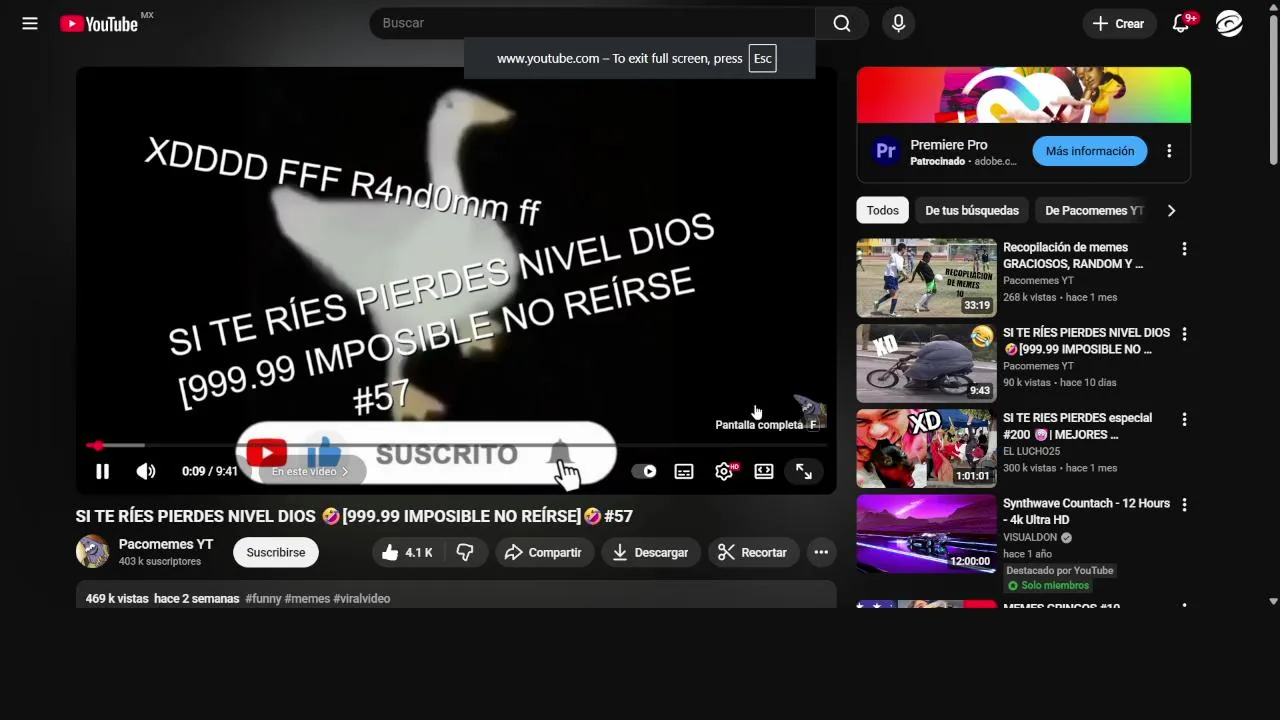Click the search magnifier button
The height and width of the screenshot is (720, 1280).
pyautogui.click(x=842, y=23)
